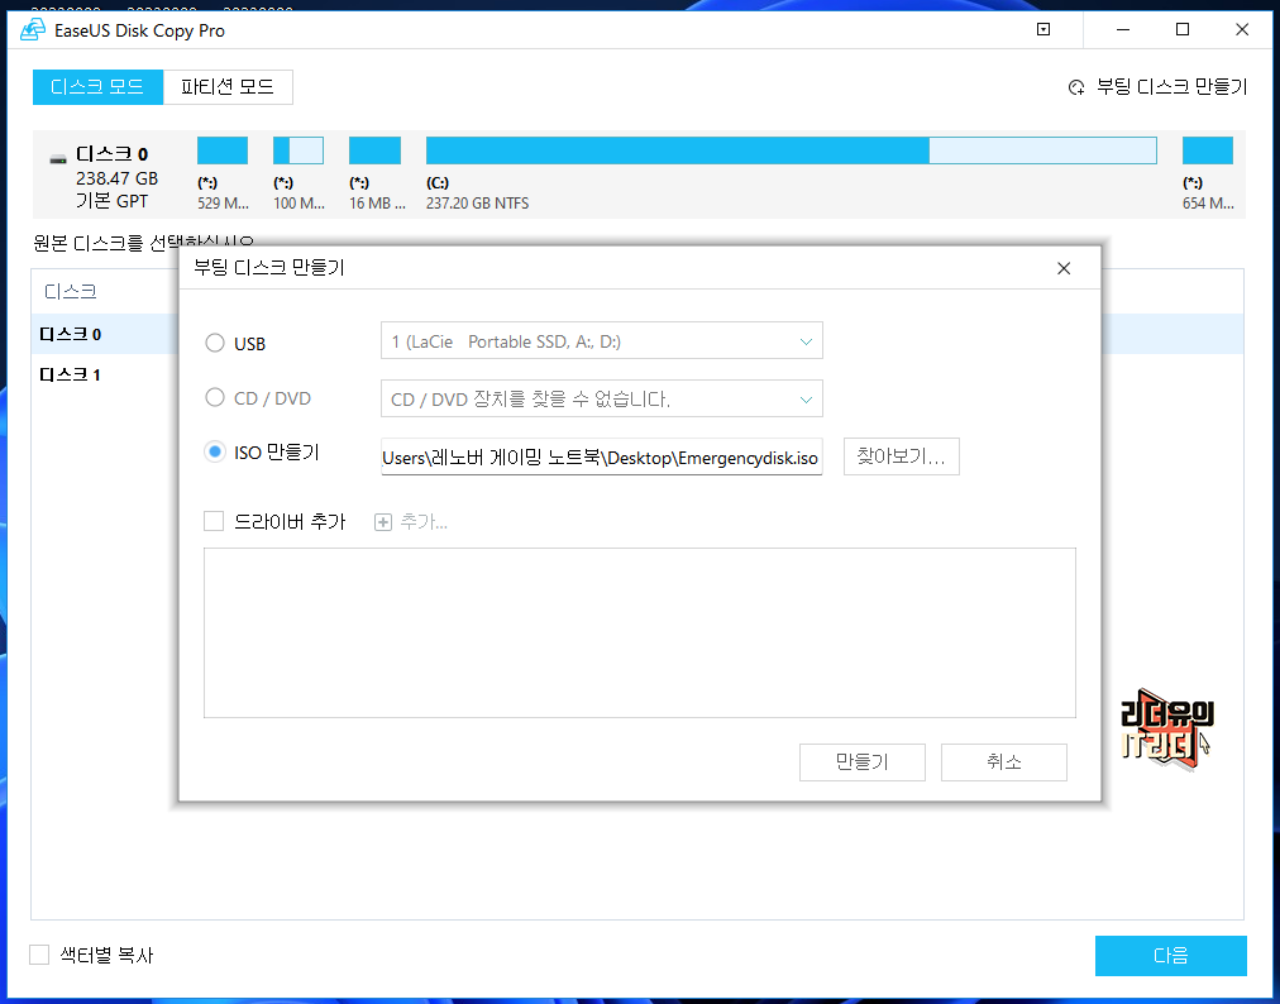Image resolution: width=1280 pixels, height=1004 pixels.
Task: Select the CD / DVD radio option
Action: click(215, 398)
